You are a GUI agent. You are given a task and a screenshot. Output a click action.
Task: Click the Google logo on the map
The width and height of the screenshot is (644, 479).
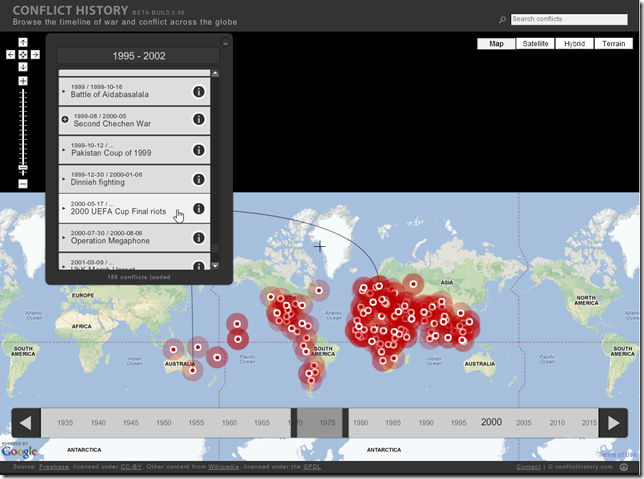click(19, 451)
